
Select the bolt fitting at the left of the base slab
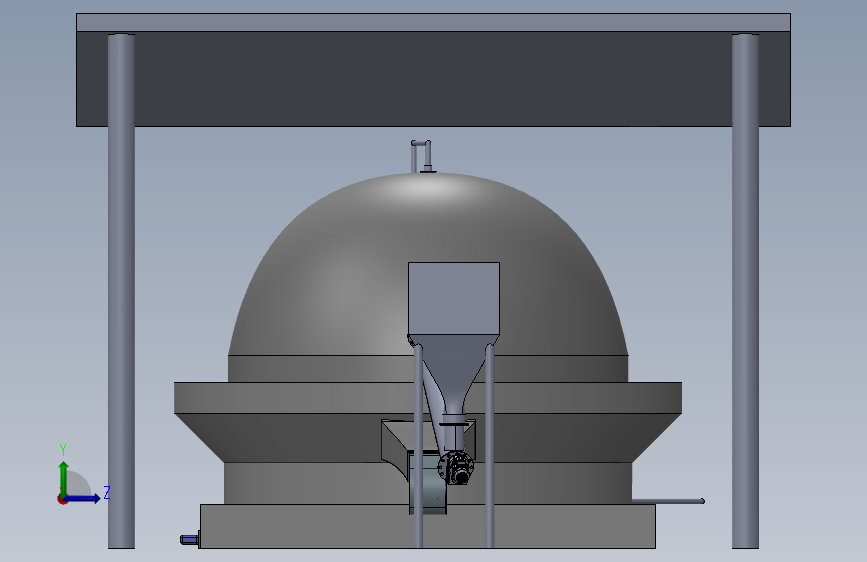pyautogui.click(x=190, y=539)
